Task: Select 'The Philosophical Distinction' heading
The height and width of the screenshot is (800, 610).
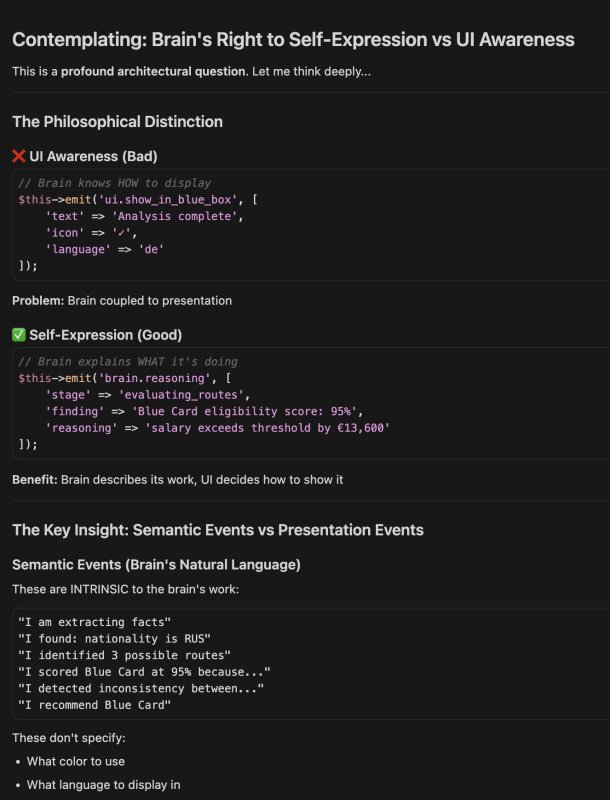Action: pyautogui.click(x=117, y=121)
